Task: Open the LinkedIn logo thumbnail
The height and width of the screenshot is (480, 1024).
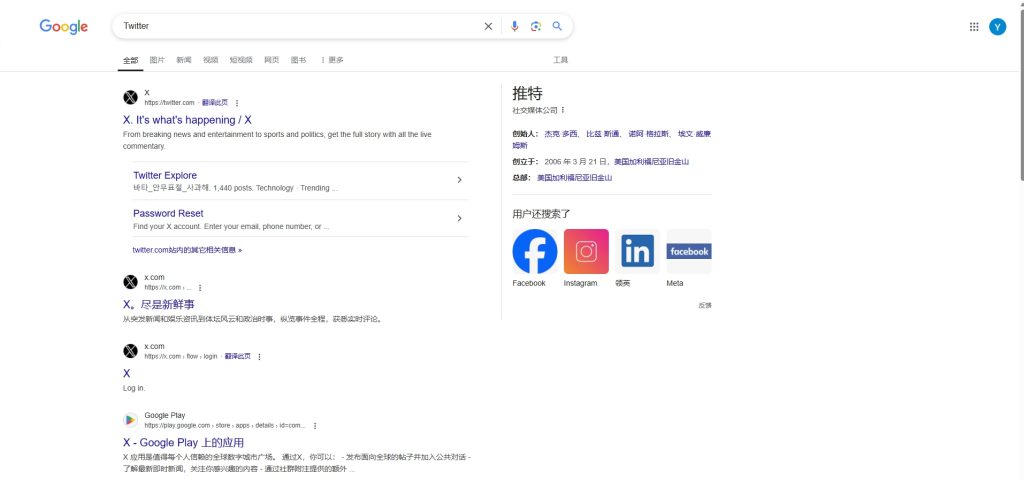Action: pos(637,251)
